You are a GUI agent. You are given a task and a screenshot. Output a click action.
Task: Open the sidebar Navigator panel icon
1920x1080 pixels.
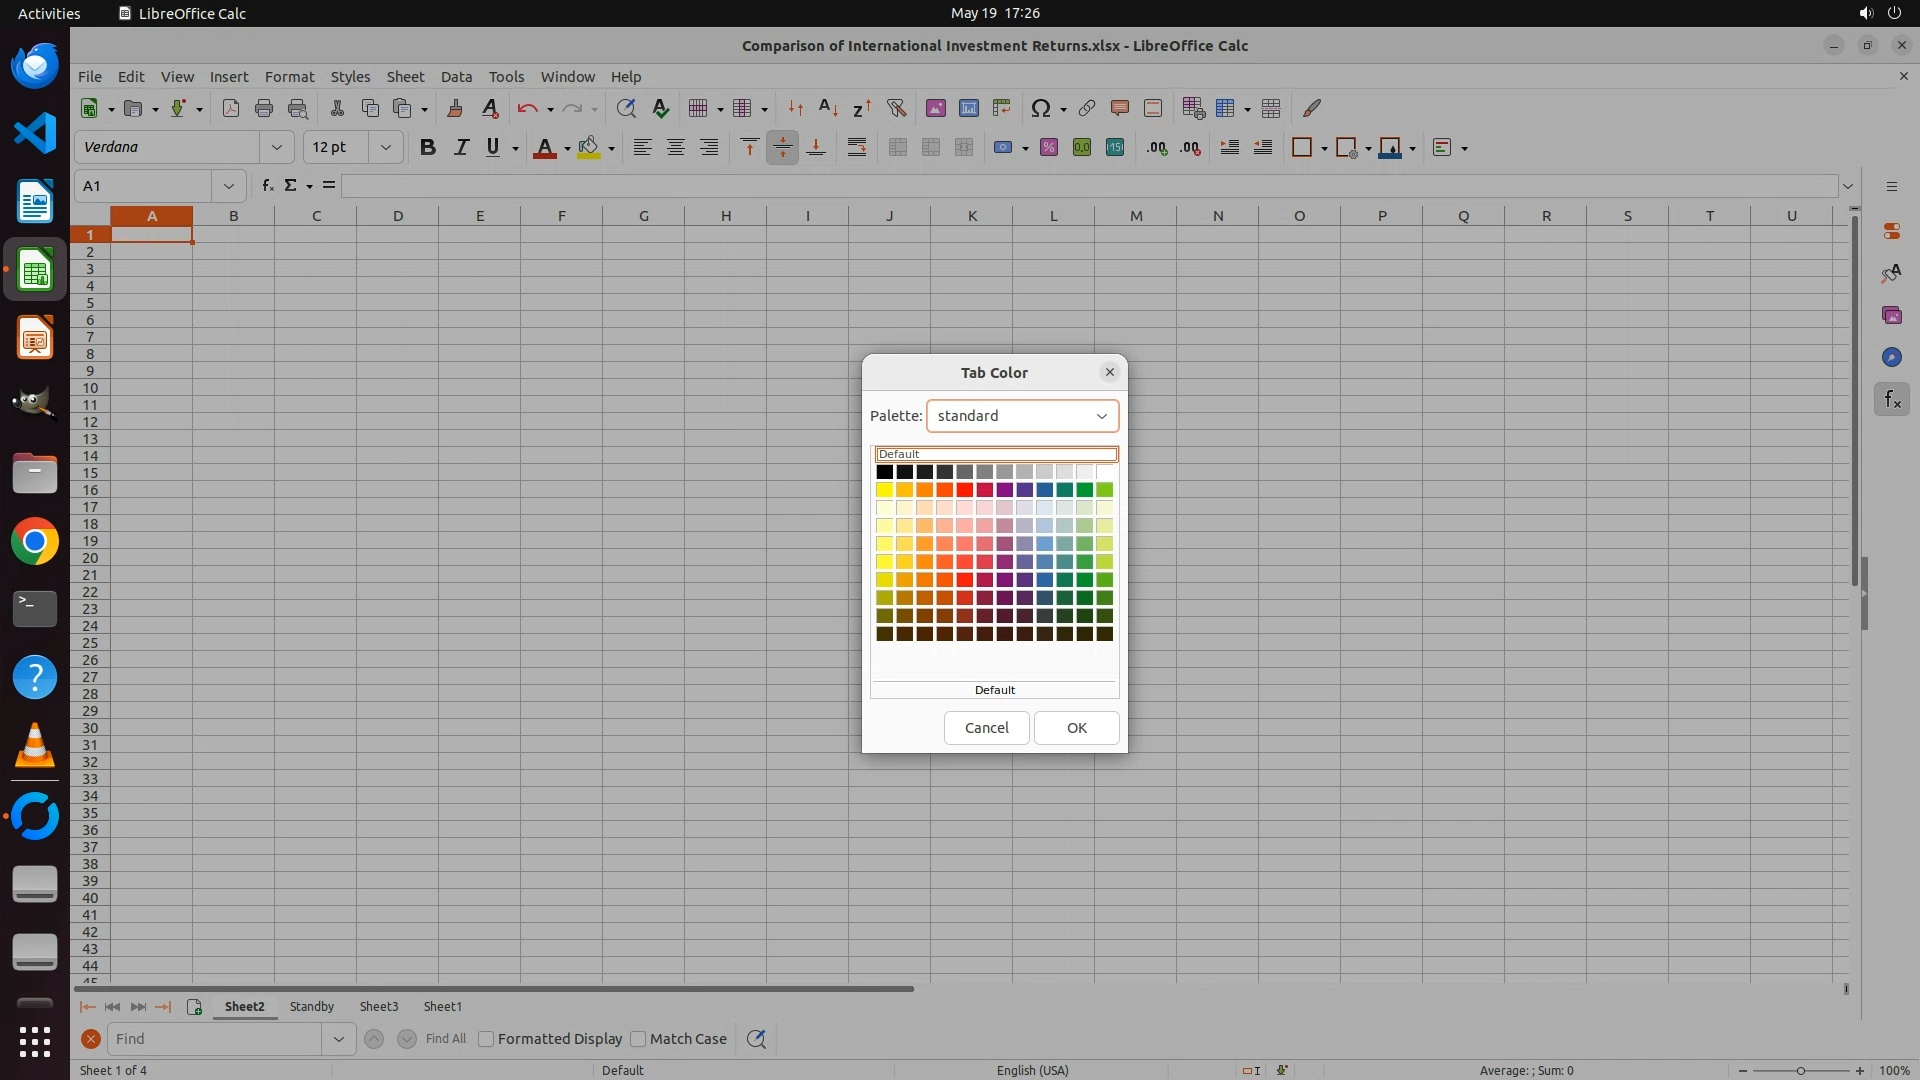tap(1891, 357)
